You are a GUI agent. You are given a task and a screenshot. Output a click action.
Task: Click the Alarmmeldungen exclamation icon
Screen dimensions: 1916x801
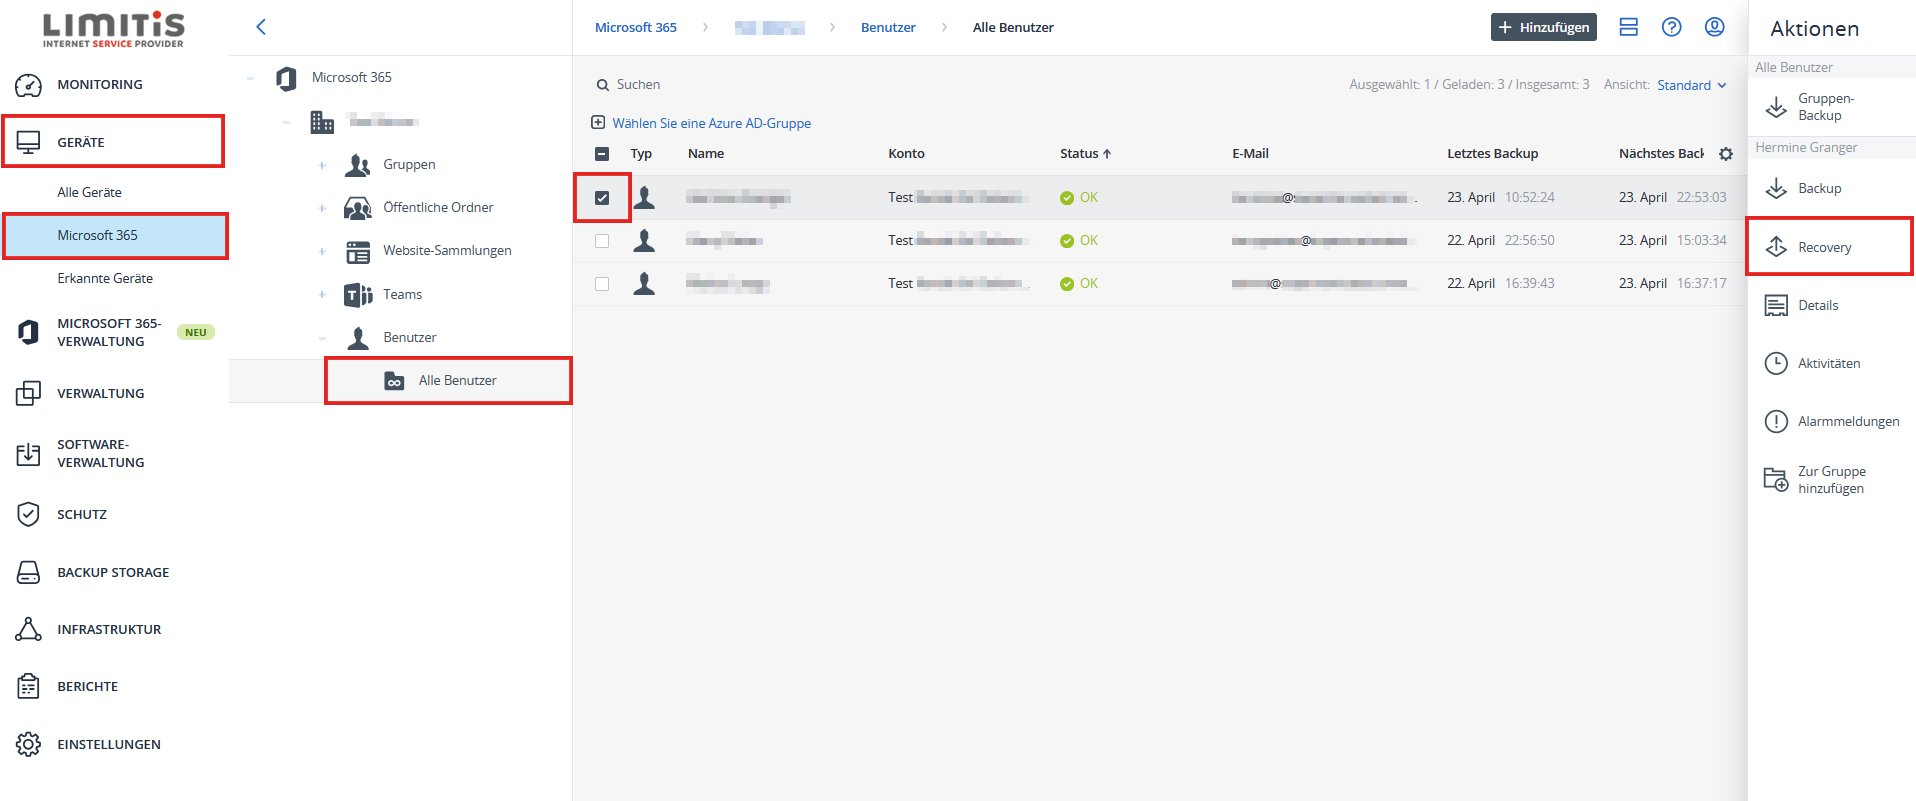click(x=1776, y=421)
